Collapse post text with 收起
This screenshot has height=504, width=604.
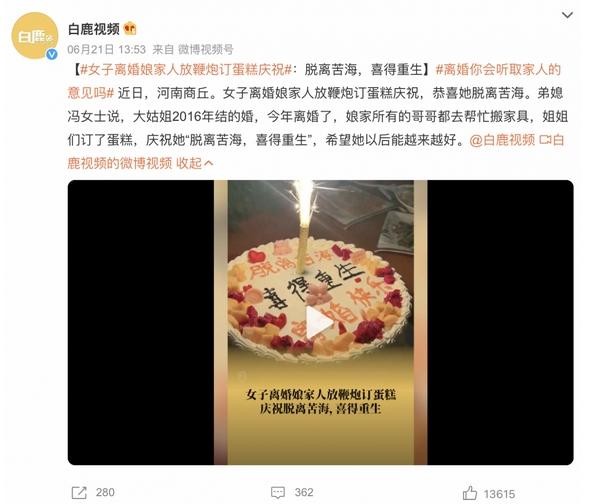tap(195, 163)
